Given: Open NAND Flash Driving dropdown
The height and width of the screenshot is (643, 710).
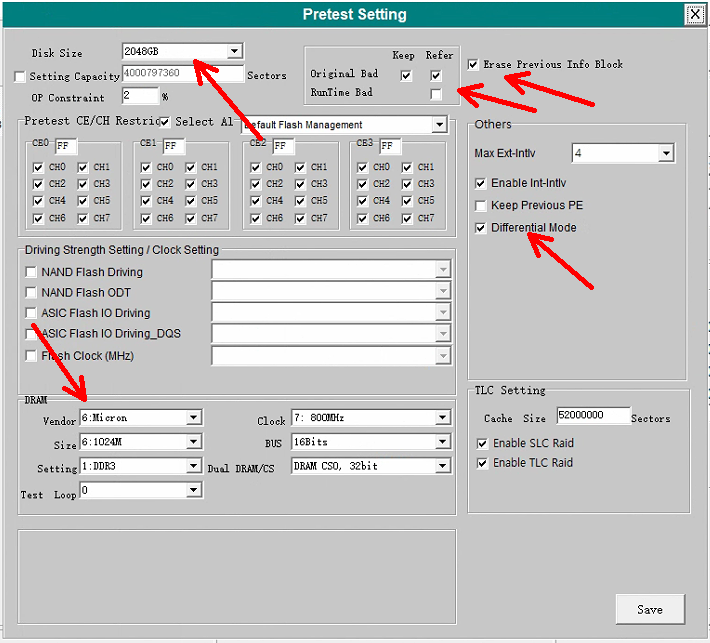Looking at the screenshot, I should [443, 270].
